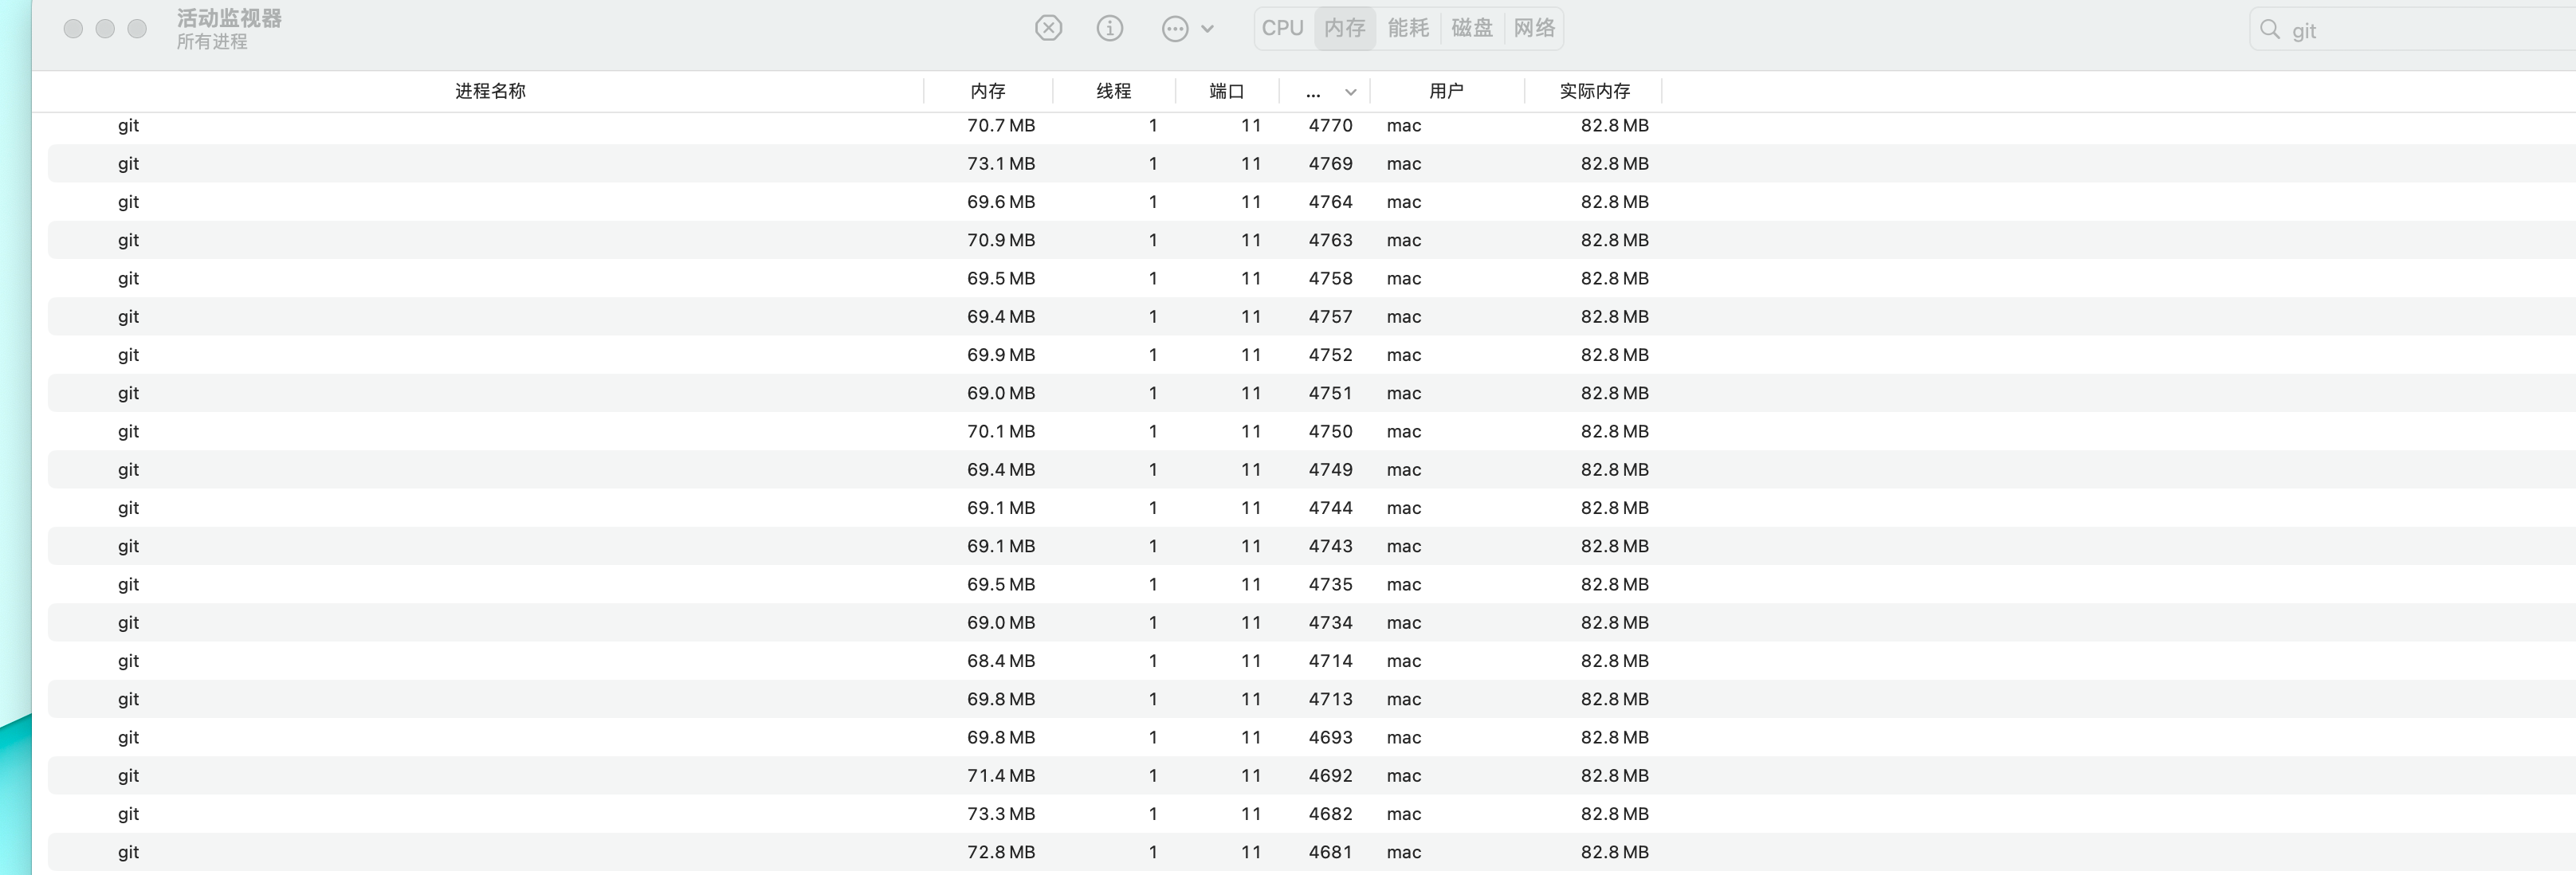Sort by 端口 column header
The width and height of the screenshot is (2576, 875).
(x=1227, y=91)
